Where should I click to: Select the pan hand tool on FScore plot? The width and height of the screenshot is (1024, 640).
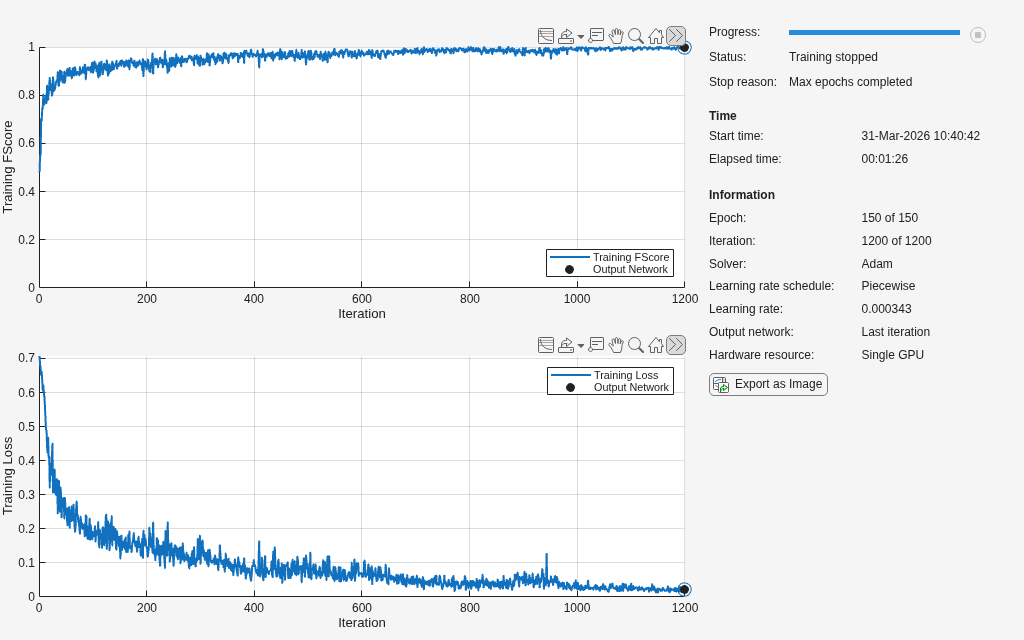pos(616,36)
